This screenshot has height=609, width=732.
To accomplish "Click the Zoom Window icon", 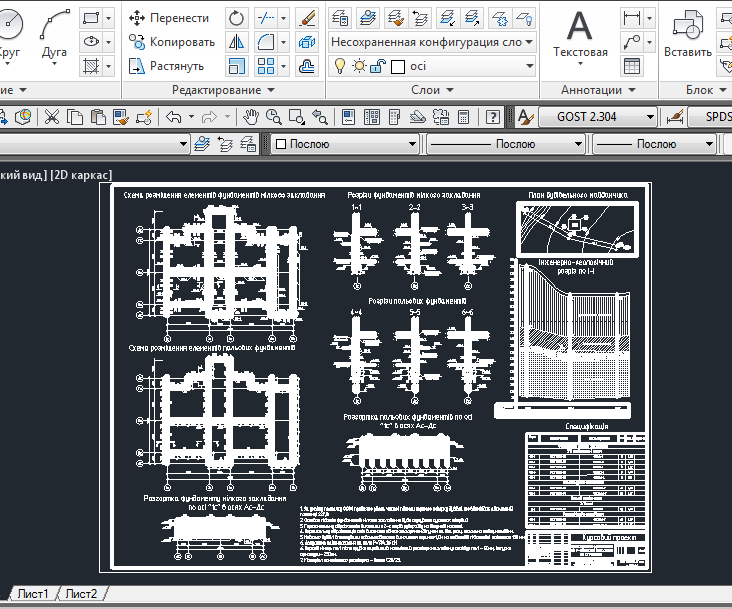I will click(x=297, y=117).
